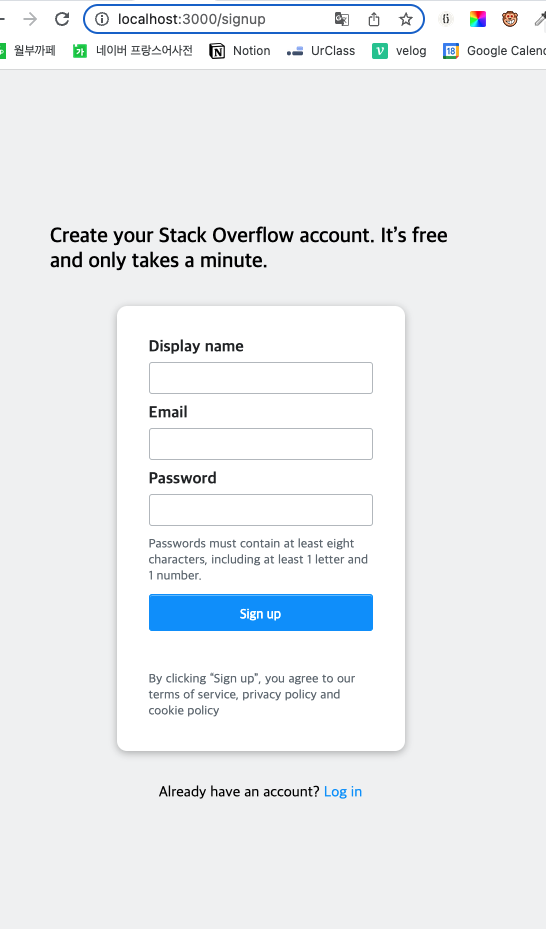Click the blue Sign up button

pyautogui.click(x=261, y=613)
